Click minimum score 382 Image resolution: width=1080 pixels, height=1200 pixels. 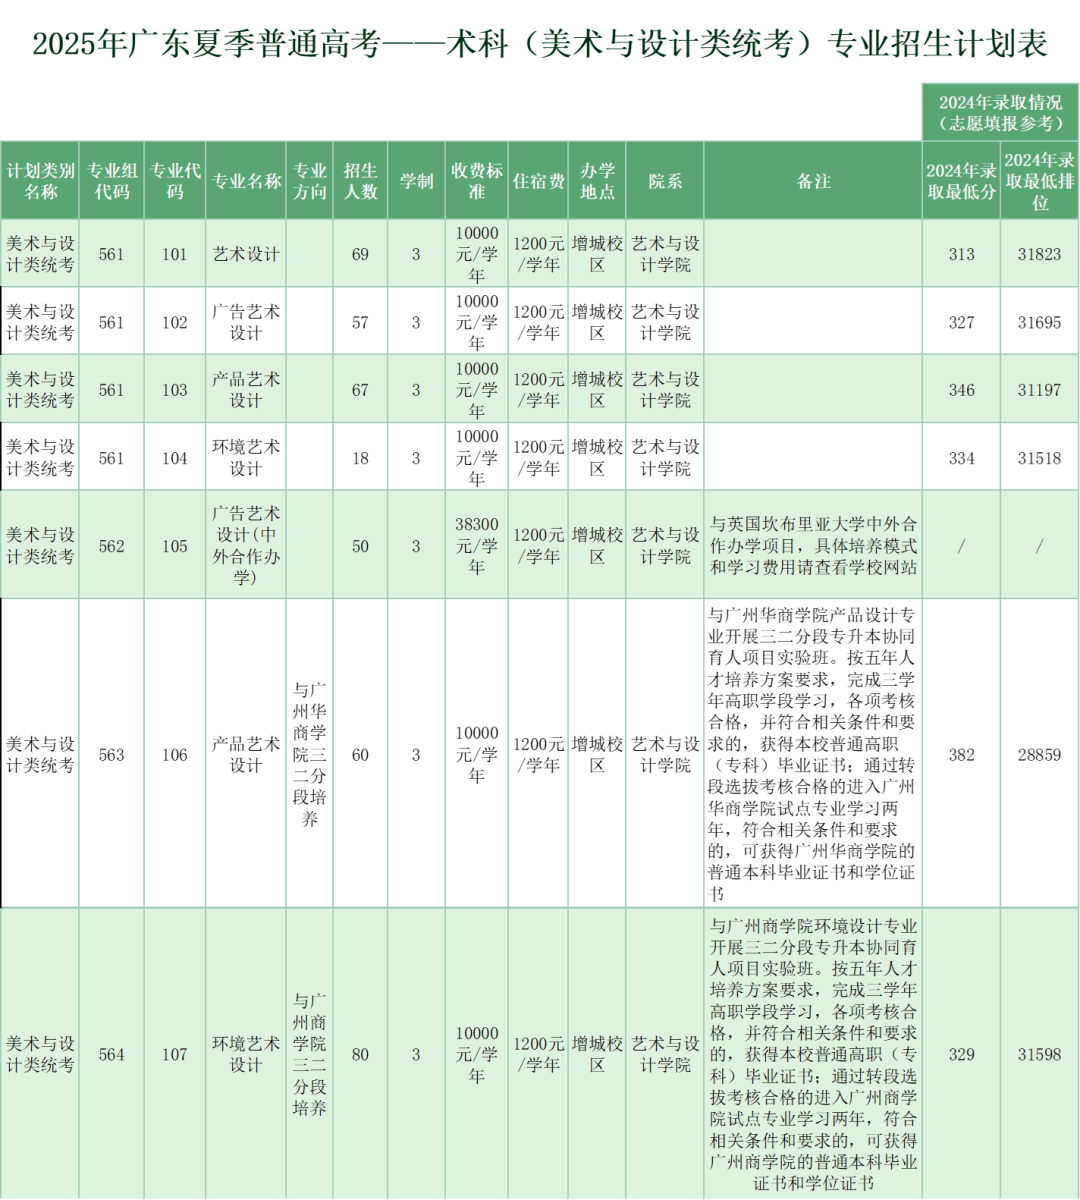click(961, 754)
